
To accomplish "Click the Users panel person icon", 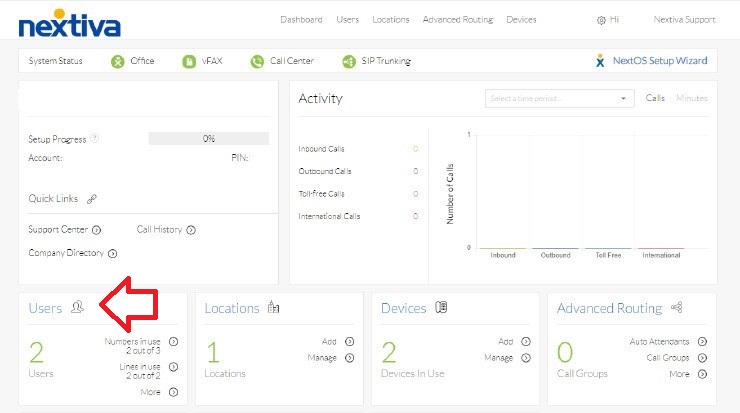I will 78,308.
